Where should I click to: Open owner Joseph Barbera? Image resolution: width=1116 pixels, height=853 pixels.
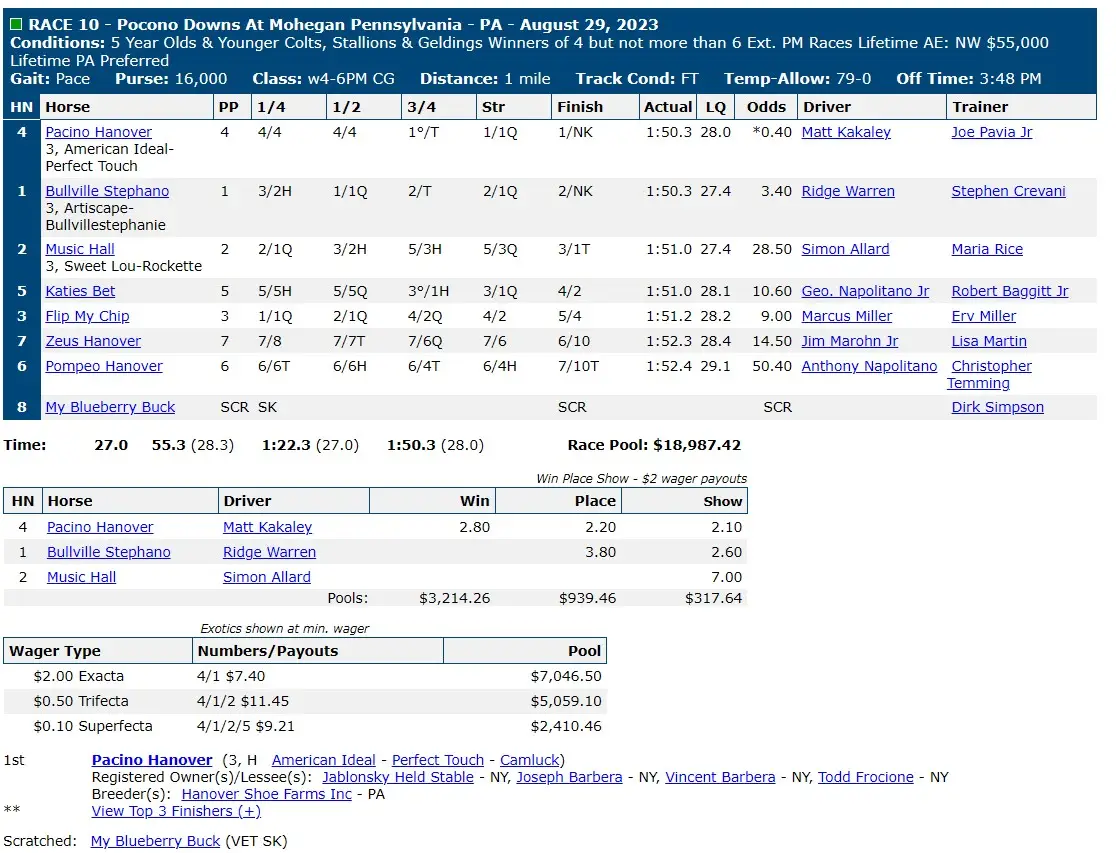coord(569,777)
